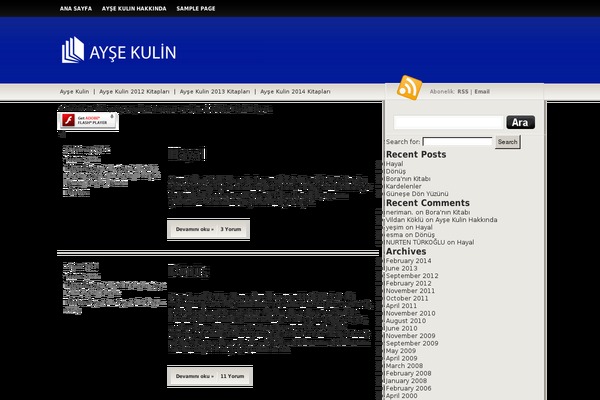Open the 11 Yorum comments link
This screenshot has width=600, height=400.
232,376
